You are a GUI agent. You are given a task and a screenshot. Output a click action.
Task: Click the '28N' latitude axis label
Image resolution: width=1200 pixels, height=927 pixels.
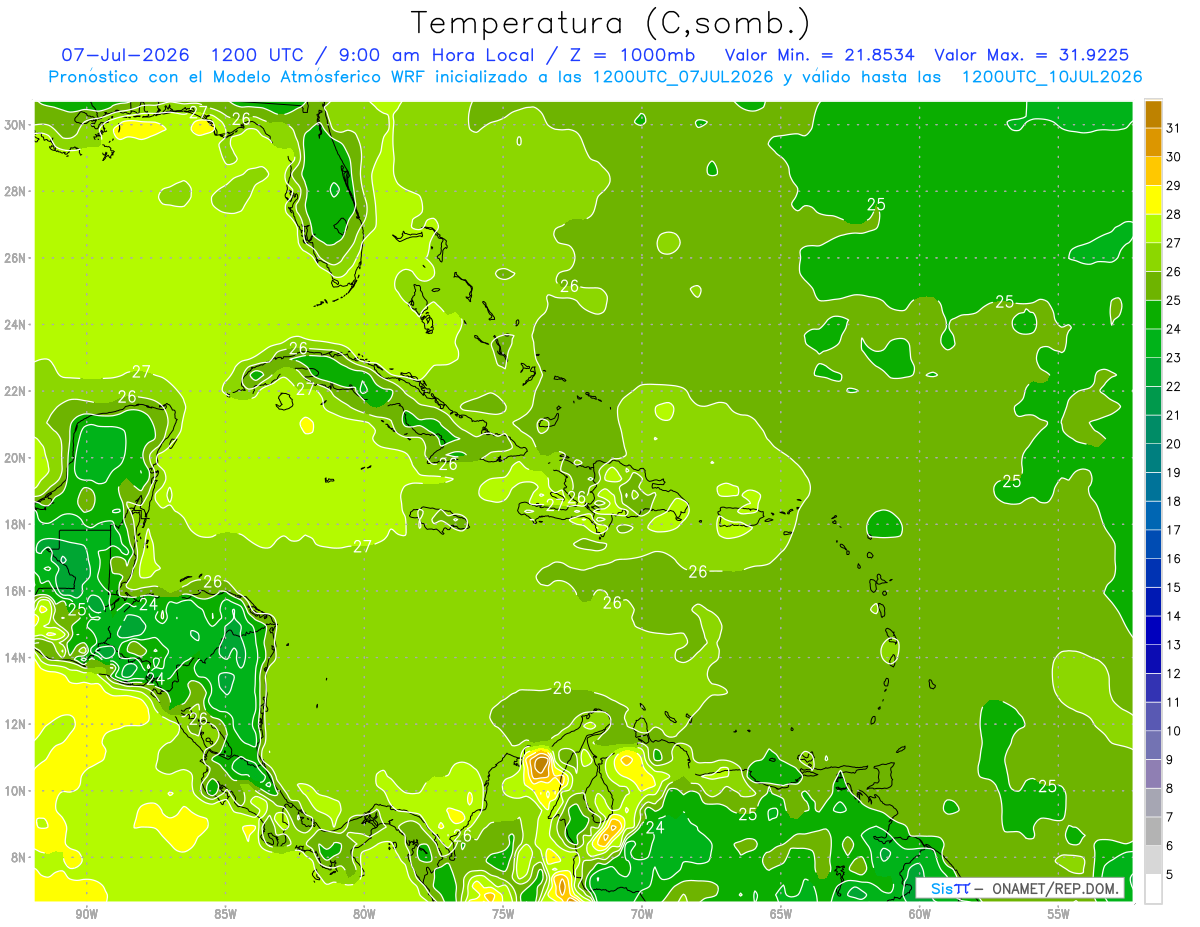coord(16,191)
